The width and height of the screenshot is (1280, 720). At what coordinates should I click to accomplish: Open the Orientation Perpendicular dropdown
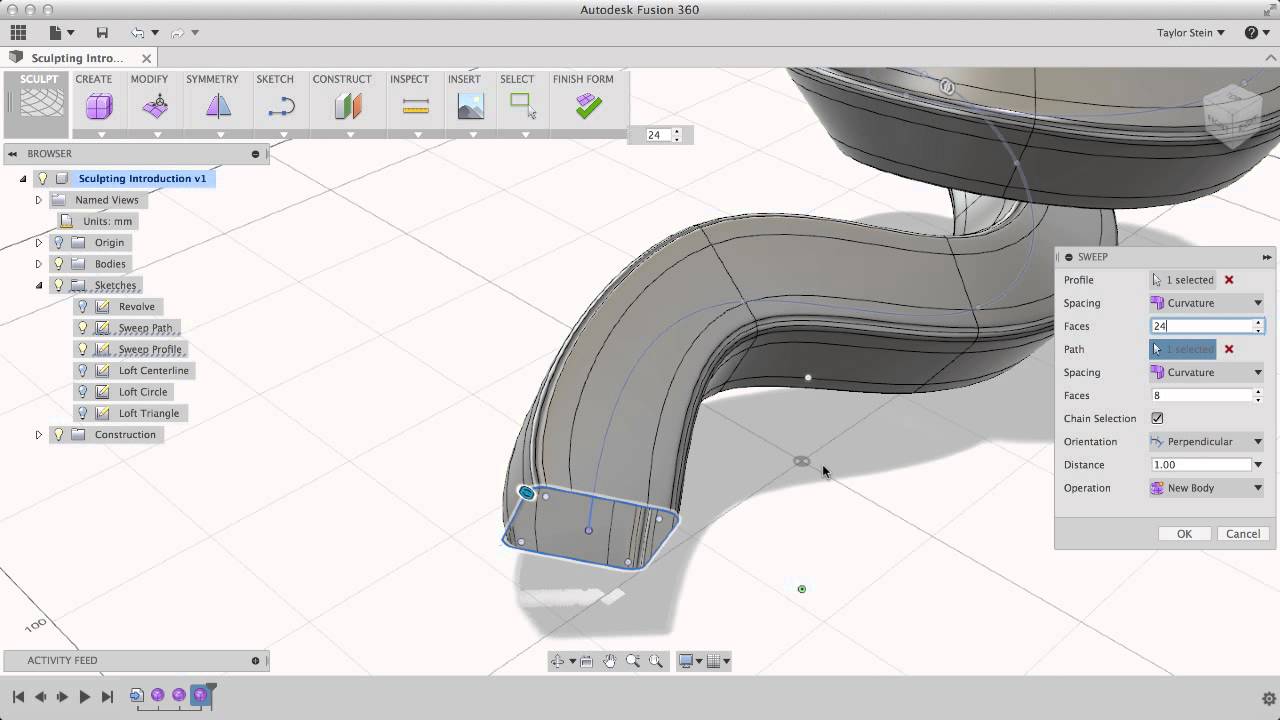pos(1207,441)
